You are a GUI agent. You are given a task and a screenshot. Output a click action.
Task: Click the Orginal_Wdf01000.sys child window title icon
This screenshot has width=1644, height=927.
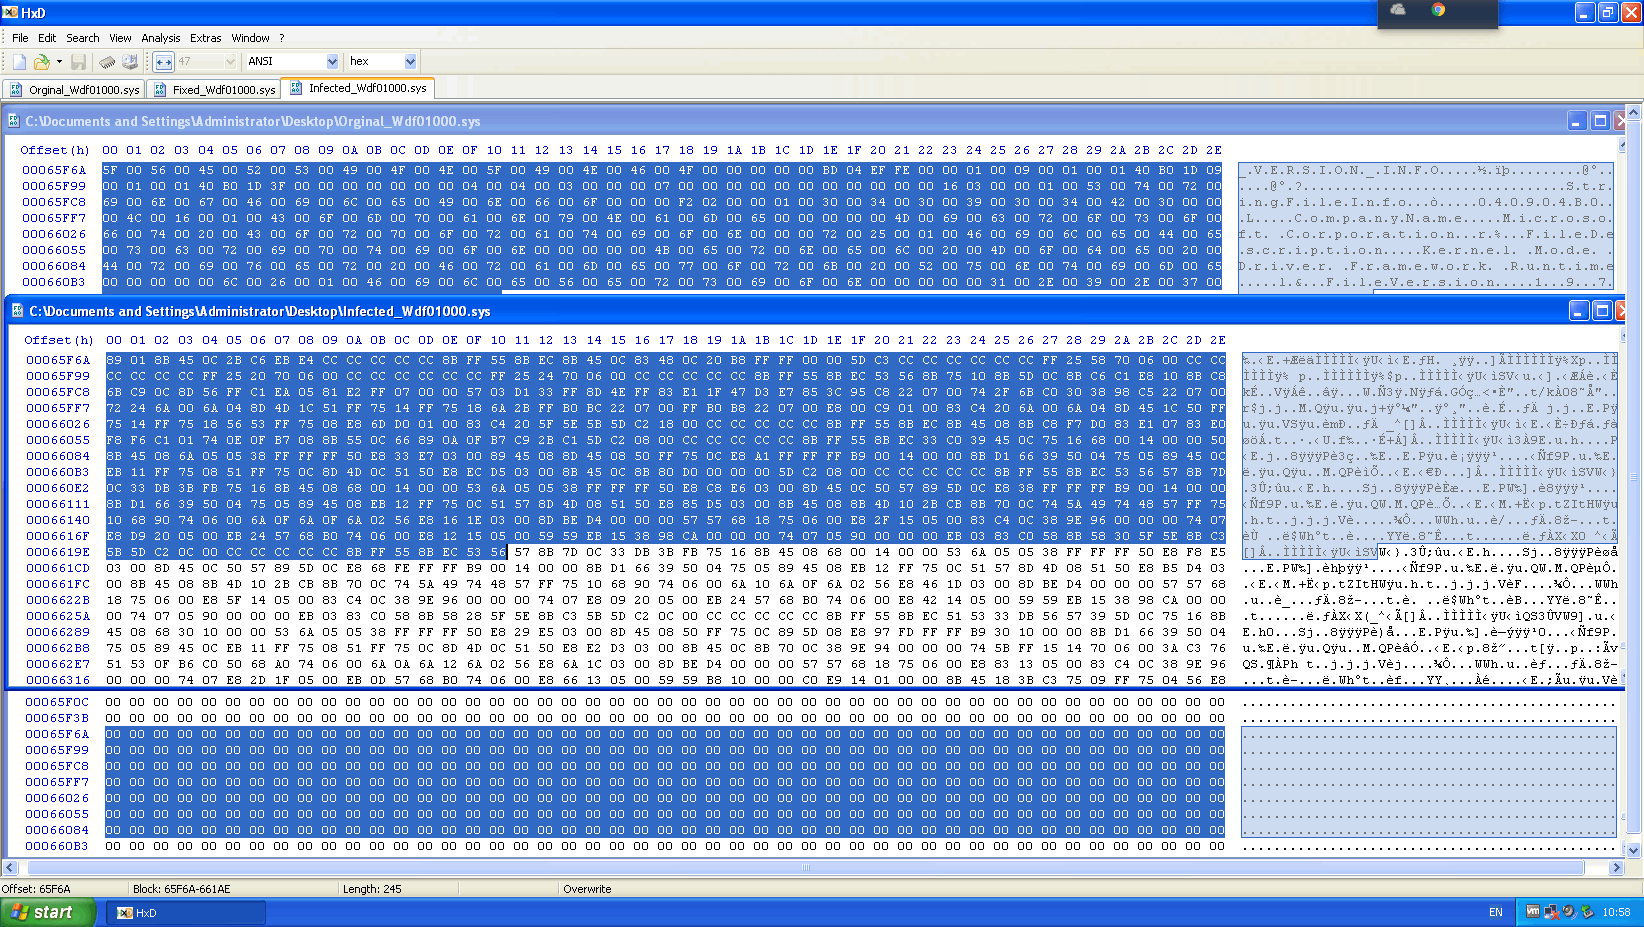click(x=14, y=121)
